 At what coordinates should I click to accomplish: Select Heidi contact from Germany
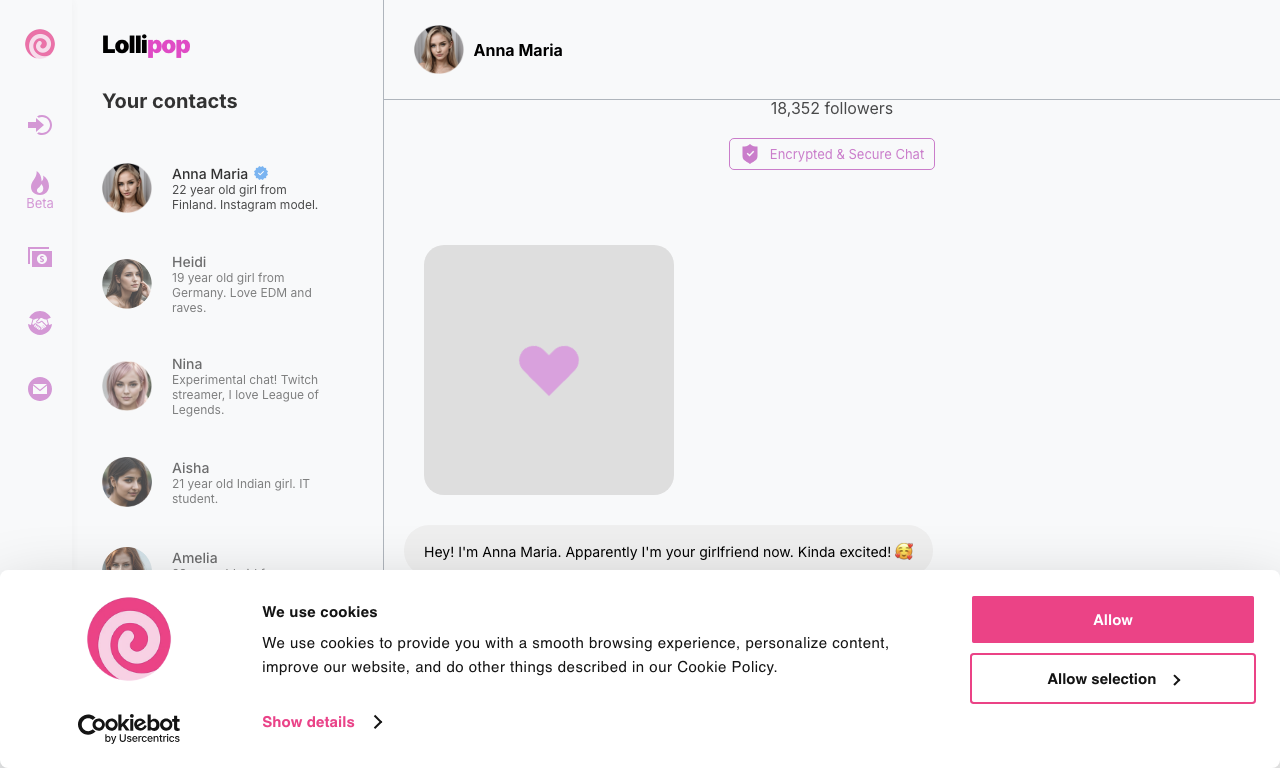228,284
